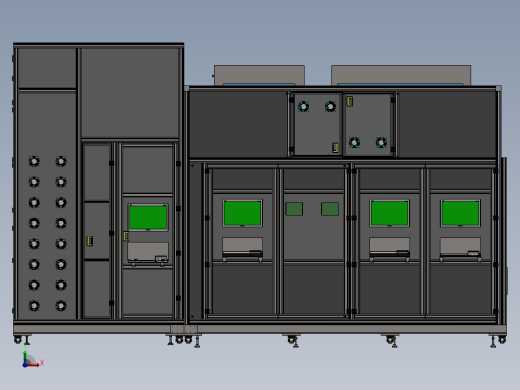
Task: Select the green monitor in the third enclosure bay
Action: (389, 213)
